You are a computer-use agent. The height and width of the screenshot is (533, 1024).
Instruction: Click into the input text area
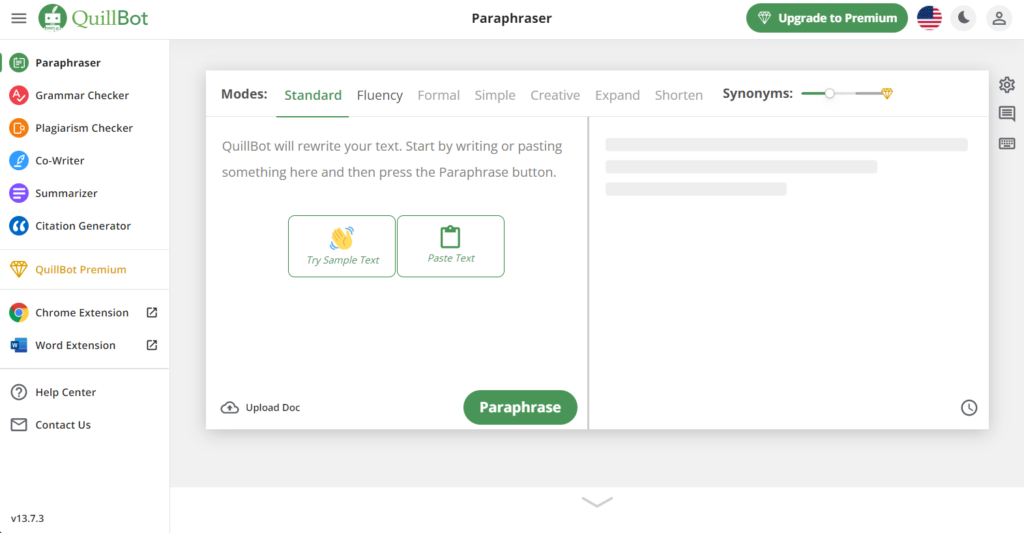coord(397,255)
